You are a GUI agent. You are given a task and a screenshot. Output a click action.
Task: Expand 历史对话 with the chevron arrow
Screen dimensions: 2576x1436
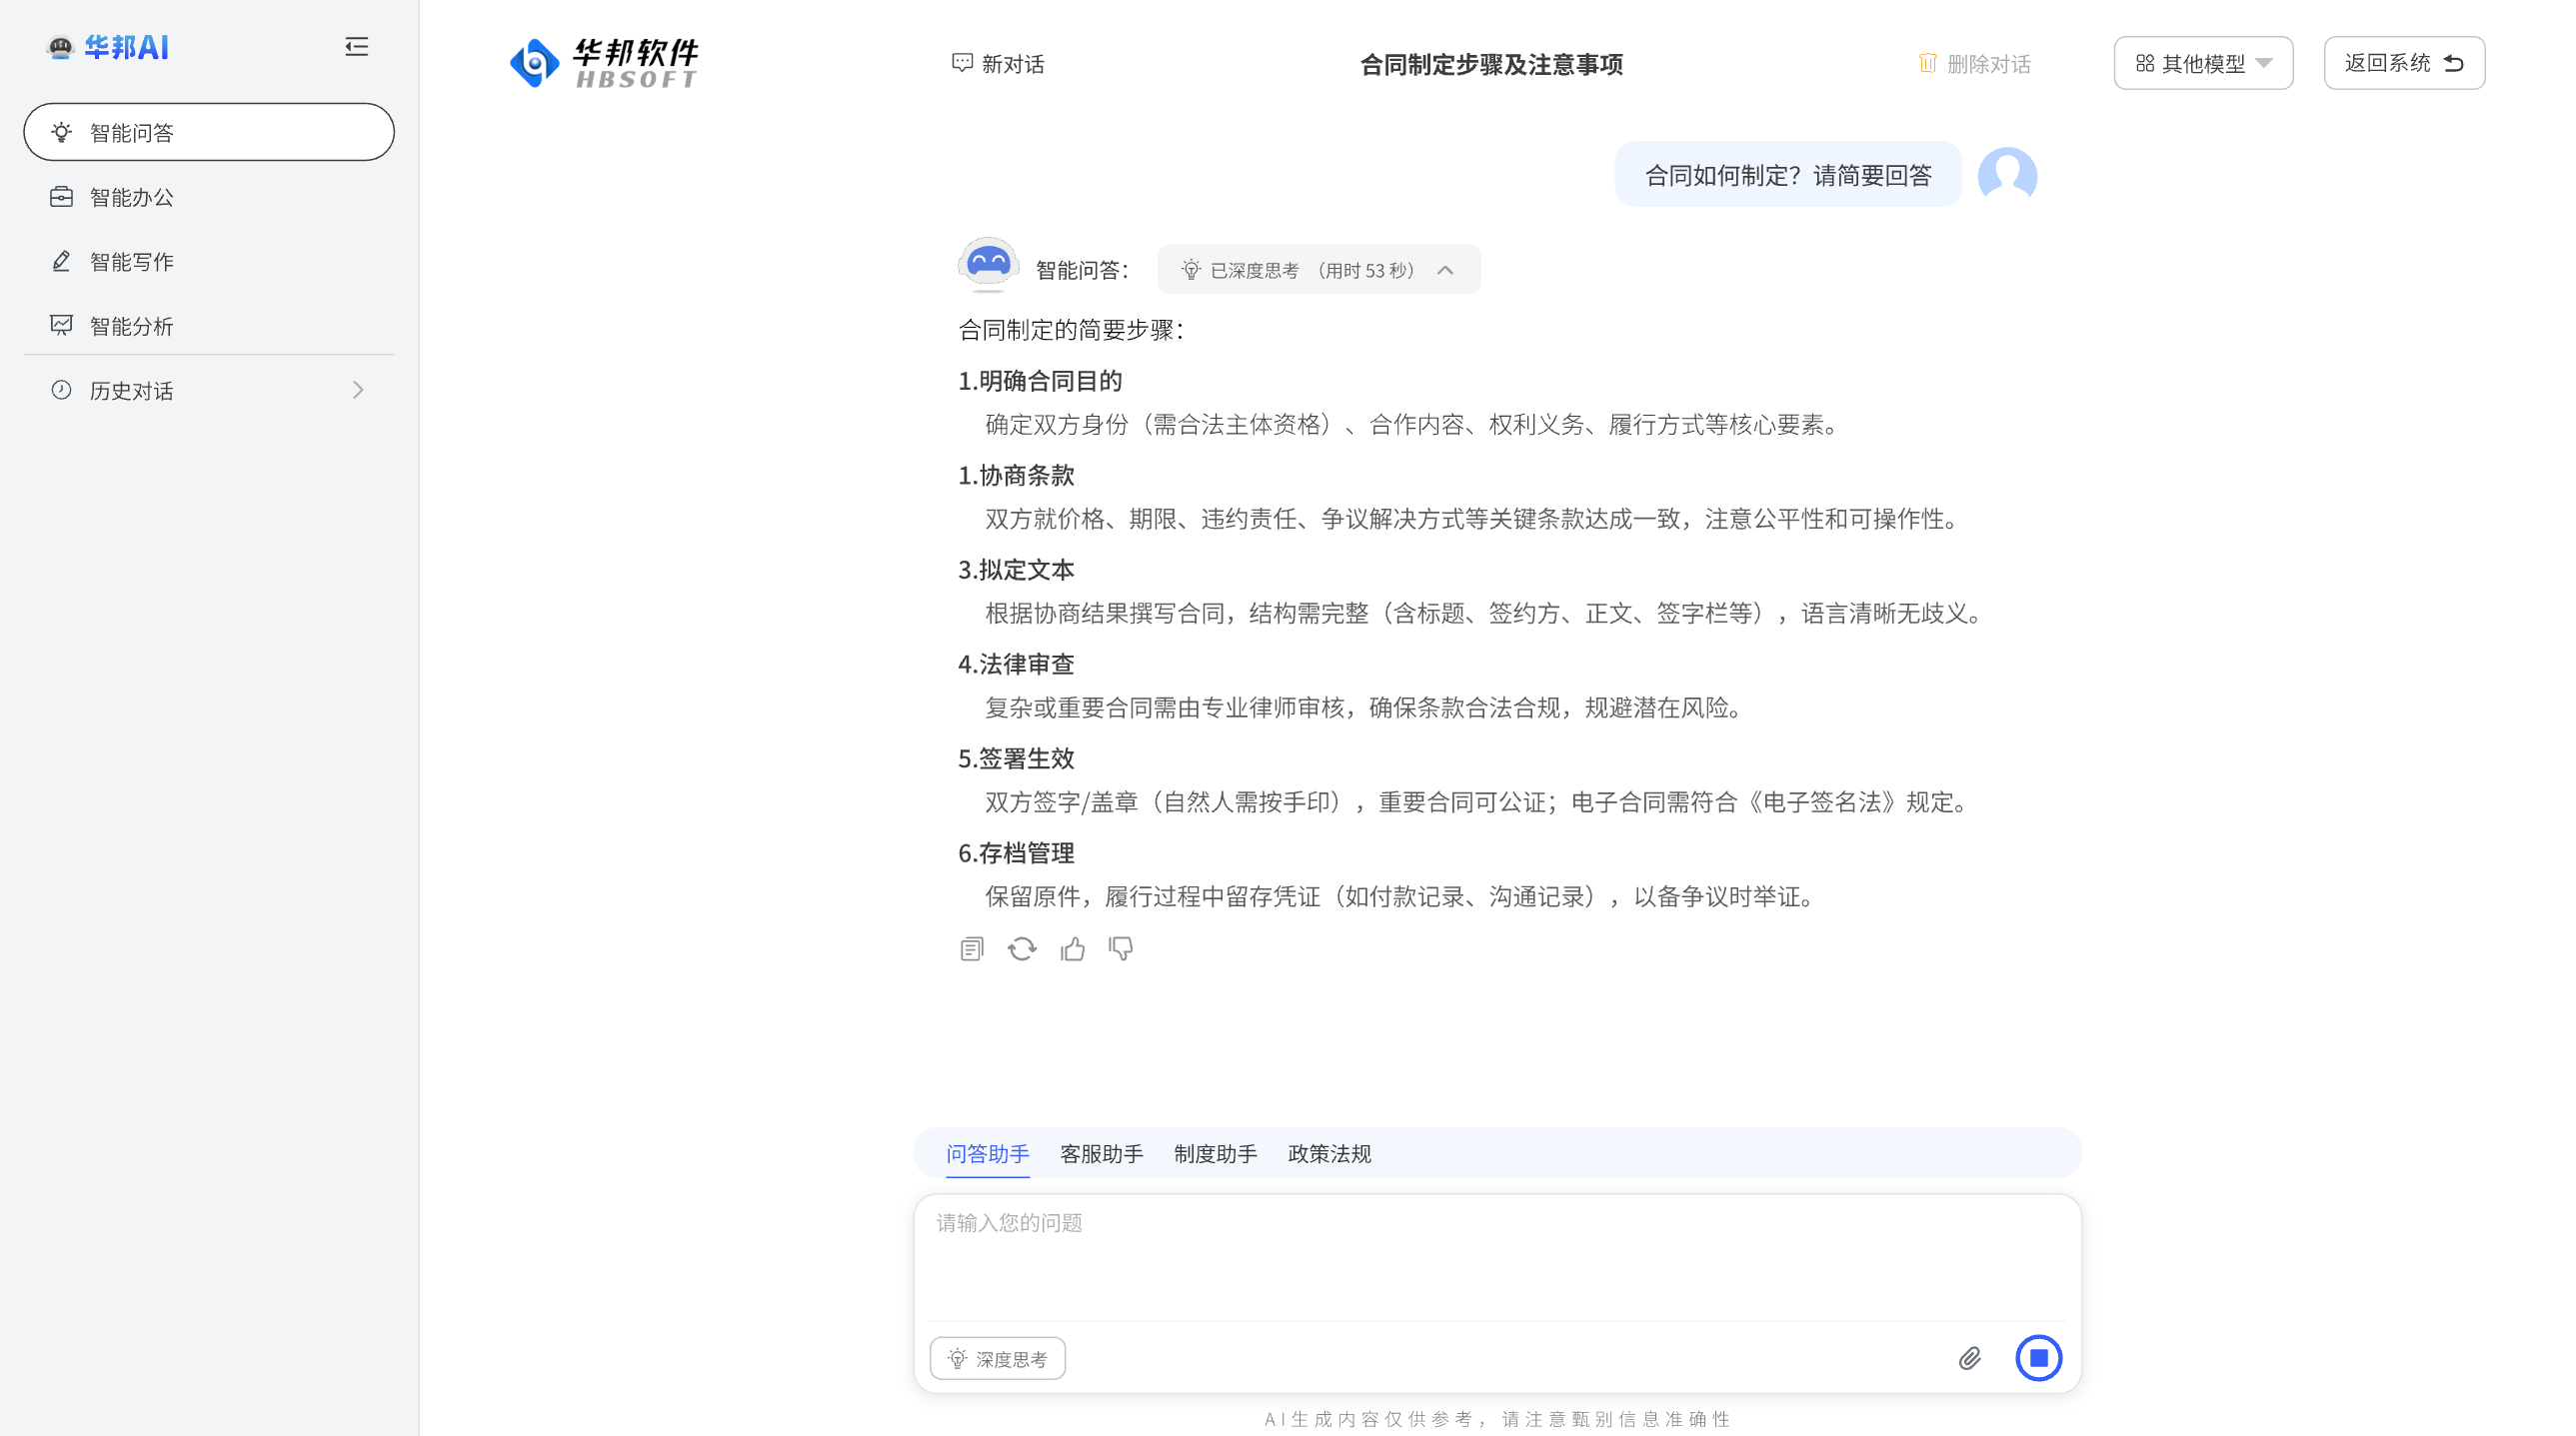coord(358,390)
